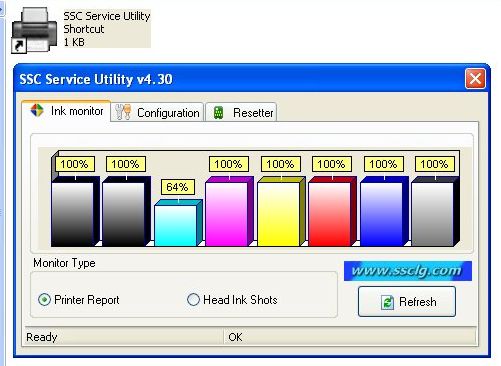The image size is (501, 366).
Task: Switch to the Ink monitor tab
Action: click(x=66, y=111)
